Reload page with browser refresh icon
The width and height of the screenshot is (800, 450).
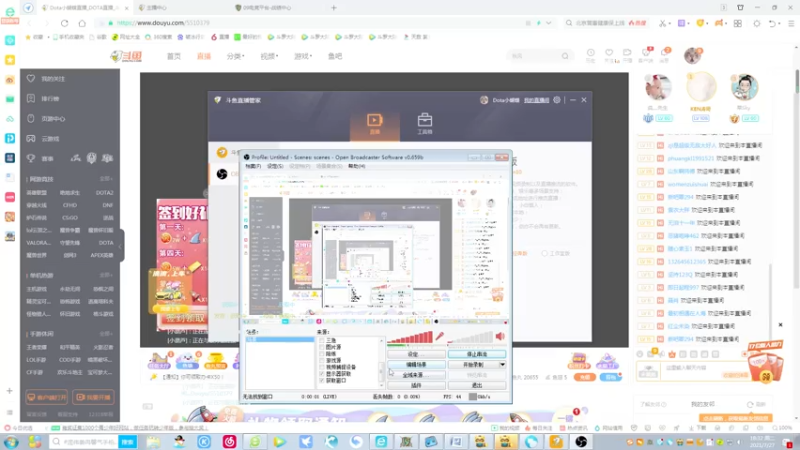[64, 23]
